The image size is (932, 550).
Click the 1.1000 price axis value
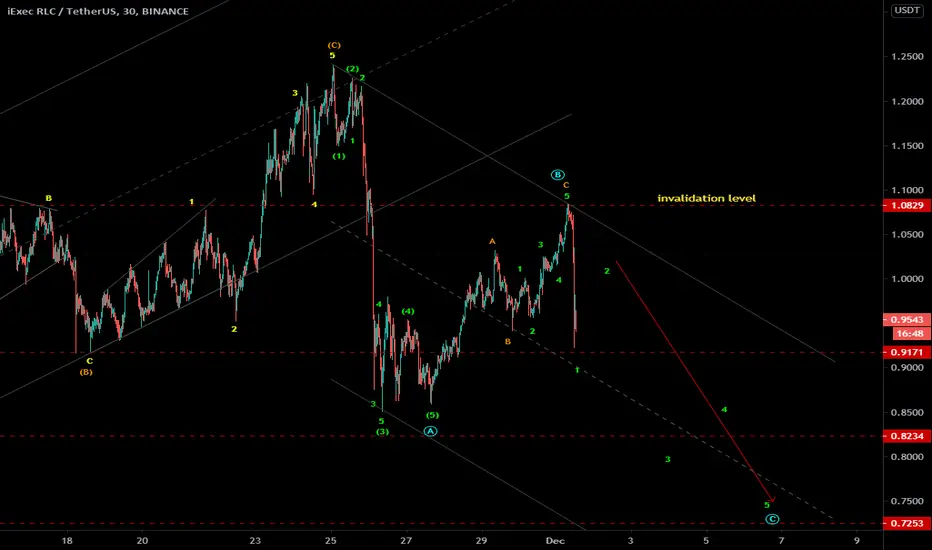[907, 190]
